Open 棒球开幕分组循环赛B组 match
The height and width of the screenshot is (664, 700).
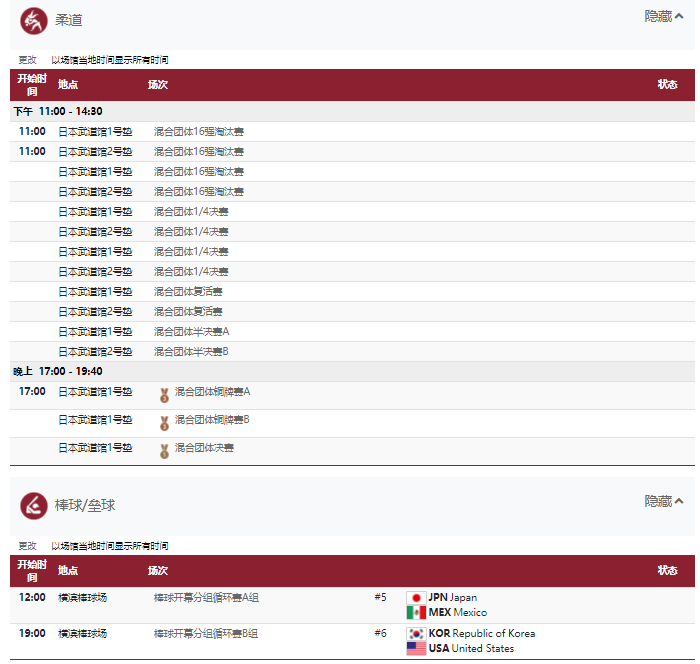pyautogui.click(x=206, y=634)
